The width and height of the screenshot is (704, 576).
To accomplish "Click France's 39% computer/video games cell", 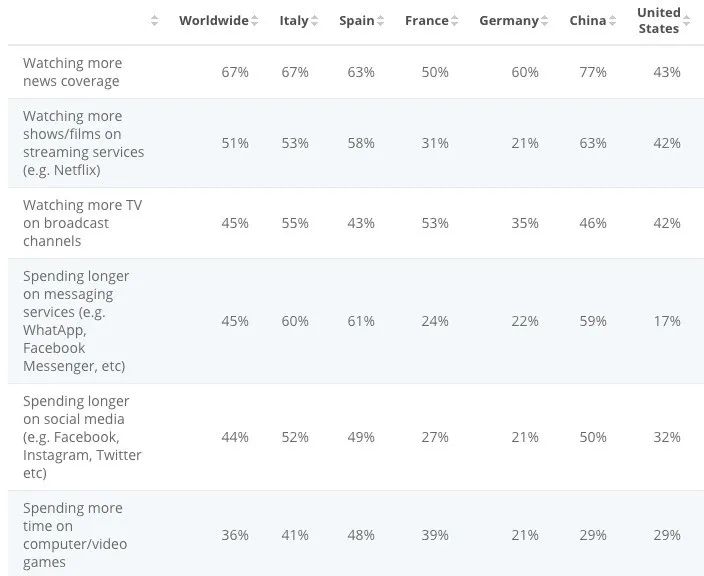I will (435, 535).
